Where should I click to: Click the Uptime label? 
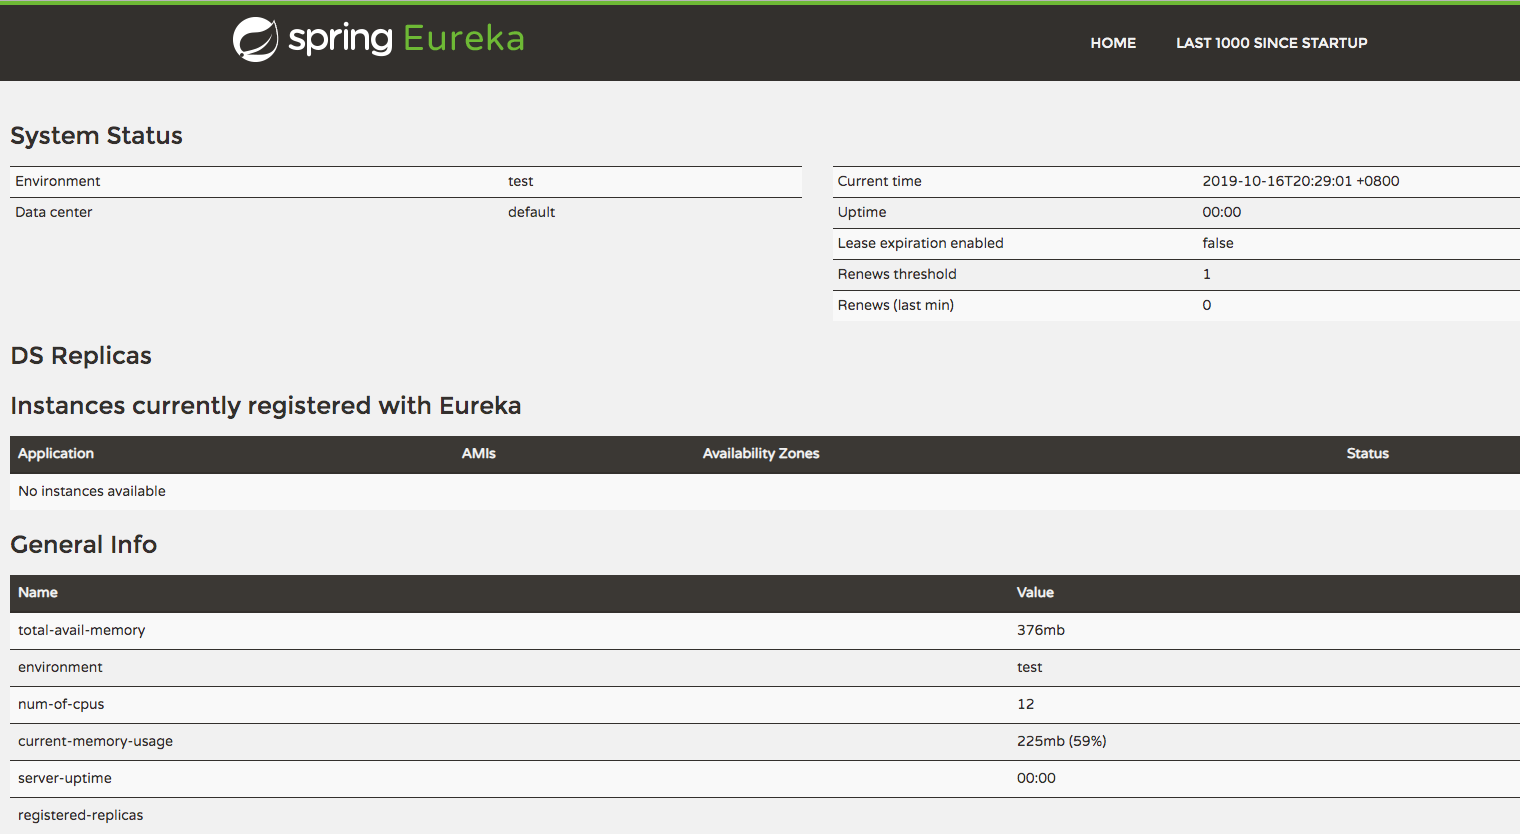862,212
